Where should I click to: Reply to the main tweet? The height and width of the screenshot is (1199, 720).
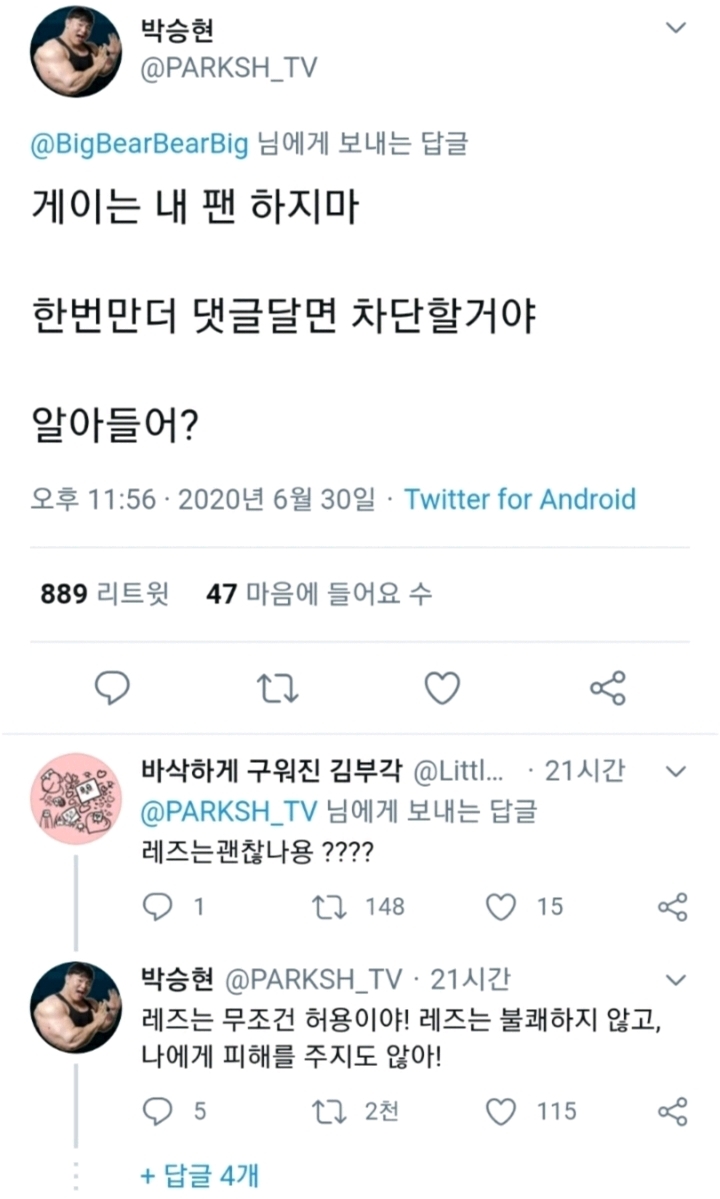coord(112,687)
